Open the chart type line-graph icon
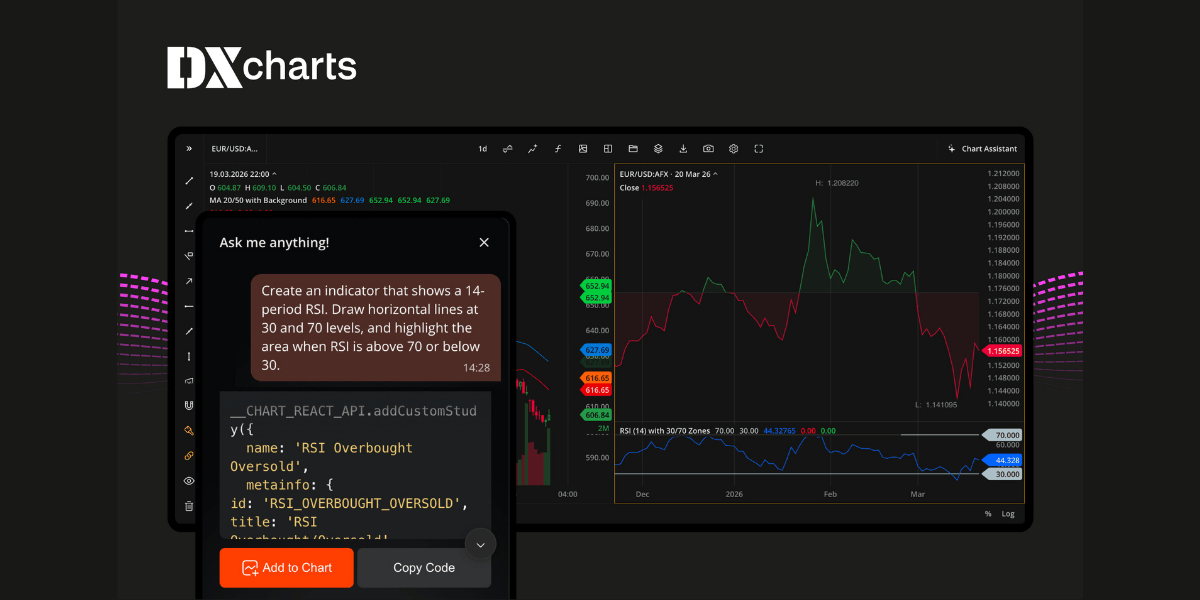 (x=532, y=148)
